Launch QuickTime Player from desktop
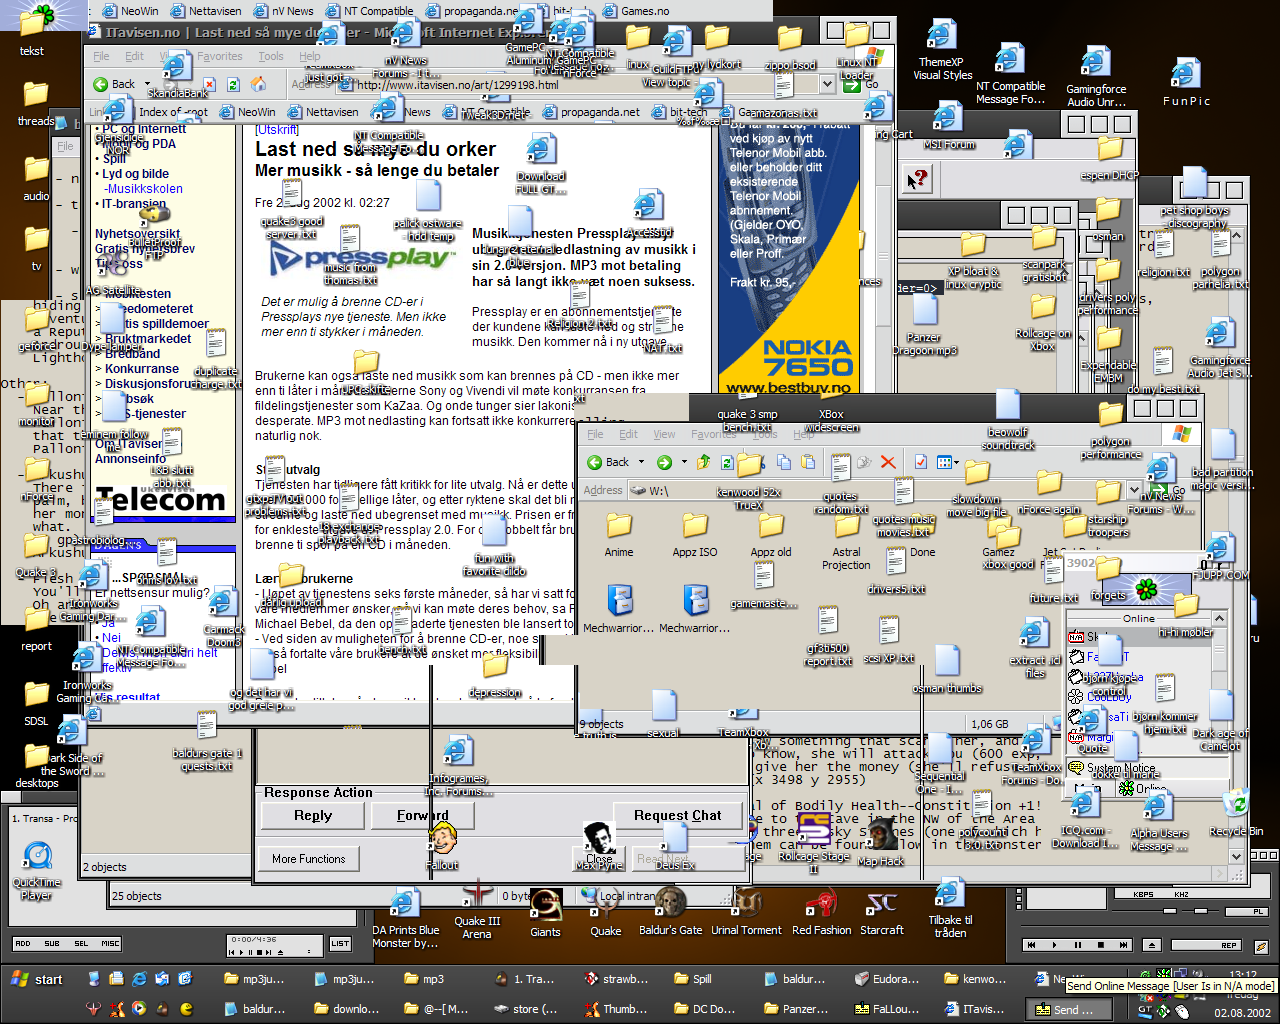1280x1024 pixels. coord(37,870)
